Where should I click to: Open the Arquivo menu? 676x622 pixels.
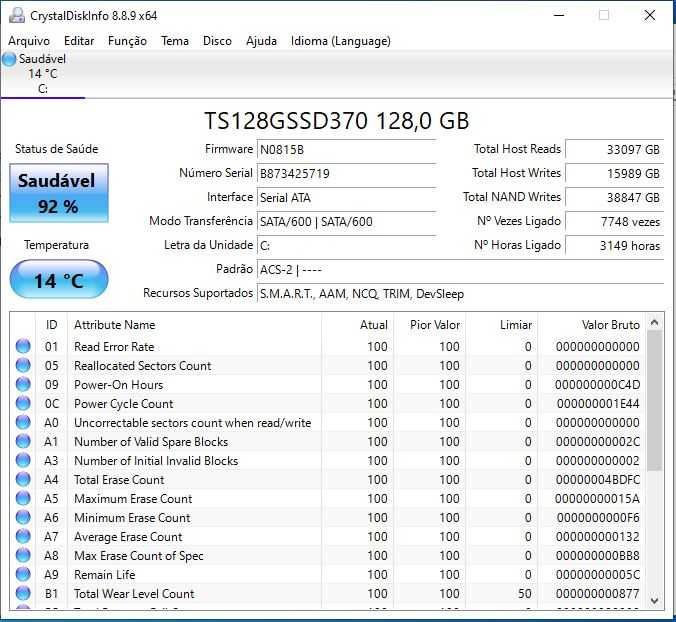coord(29,41)
